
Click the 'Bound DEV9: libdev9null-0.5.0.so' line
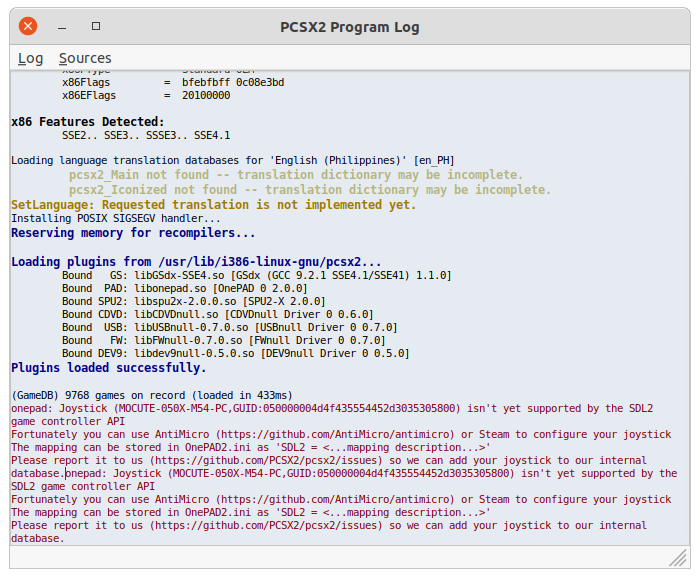coord(236,353)
